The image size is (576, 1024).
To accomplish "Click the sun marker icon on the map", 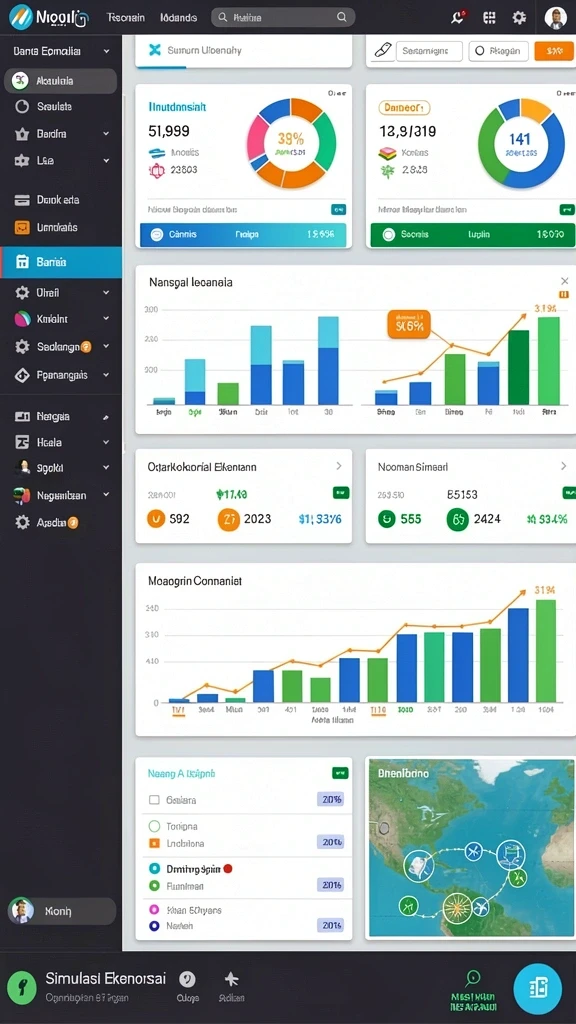I will pos(457,908).
